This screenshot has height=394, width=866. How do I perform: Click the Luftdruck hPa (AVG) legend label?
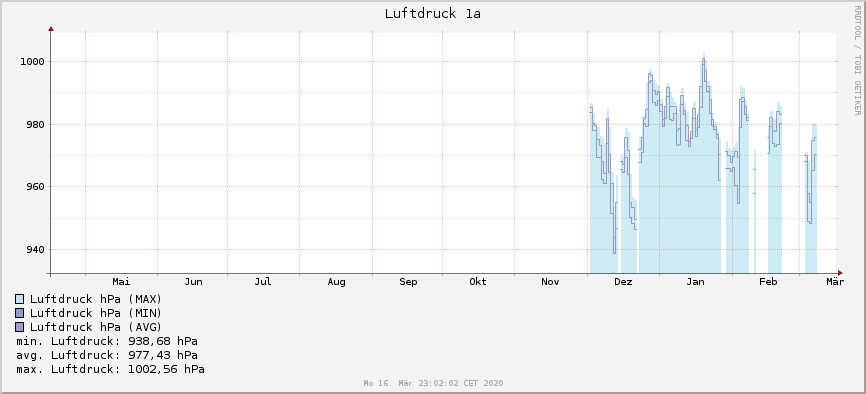(x=96, y=327)
